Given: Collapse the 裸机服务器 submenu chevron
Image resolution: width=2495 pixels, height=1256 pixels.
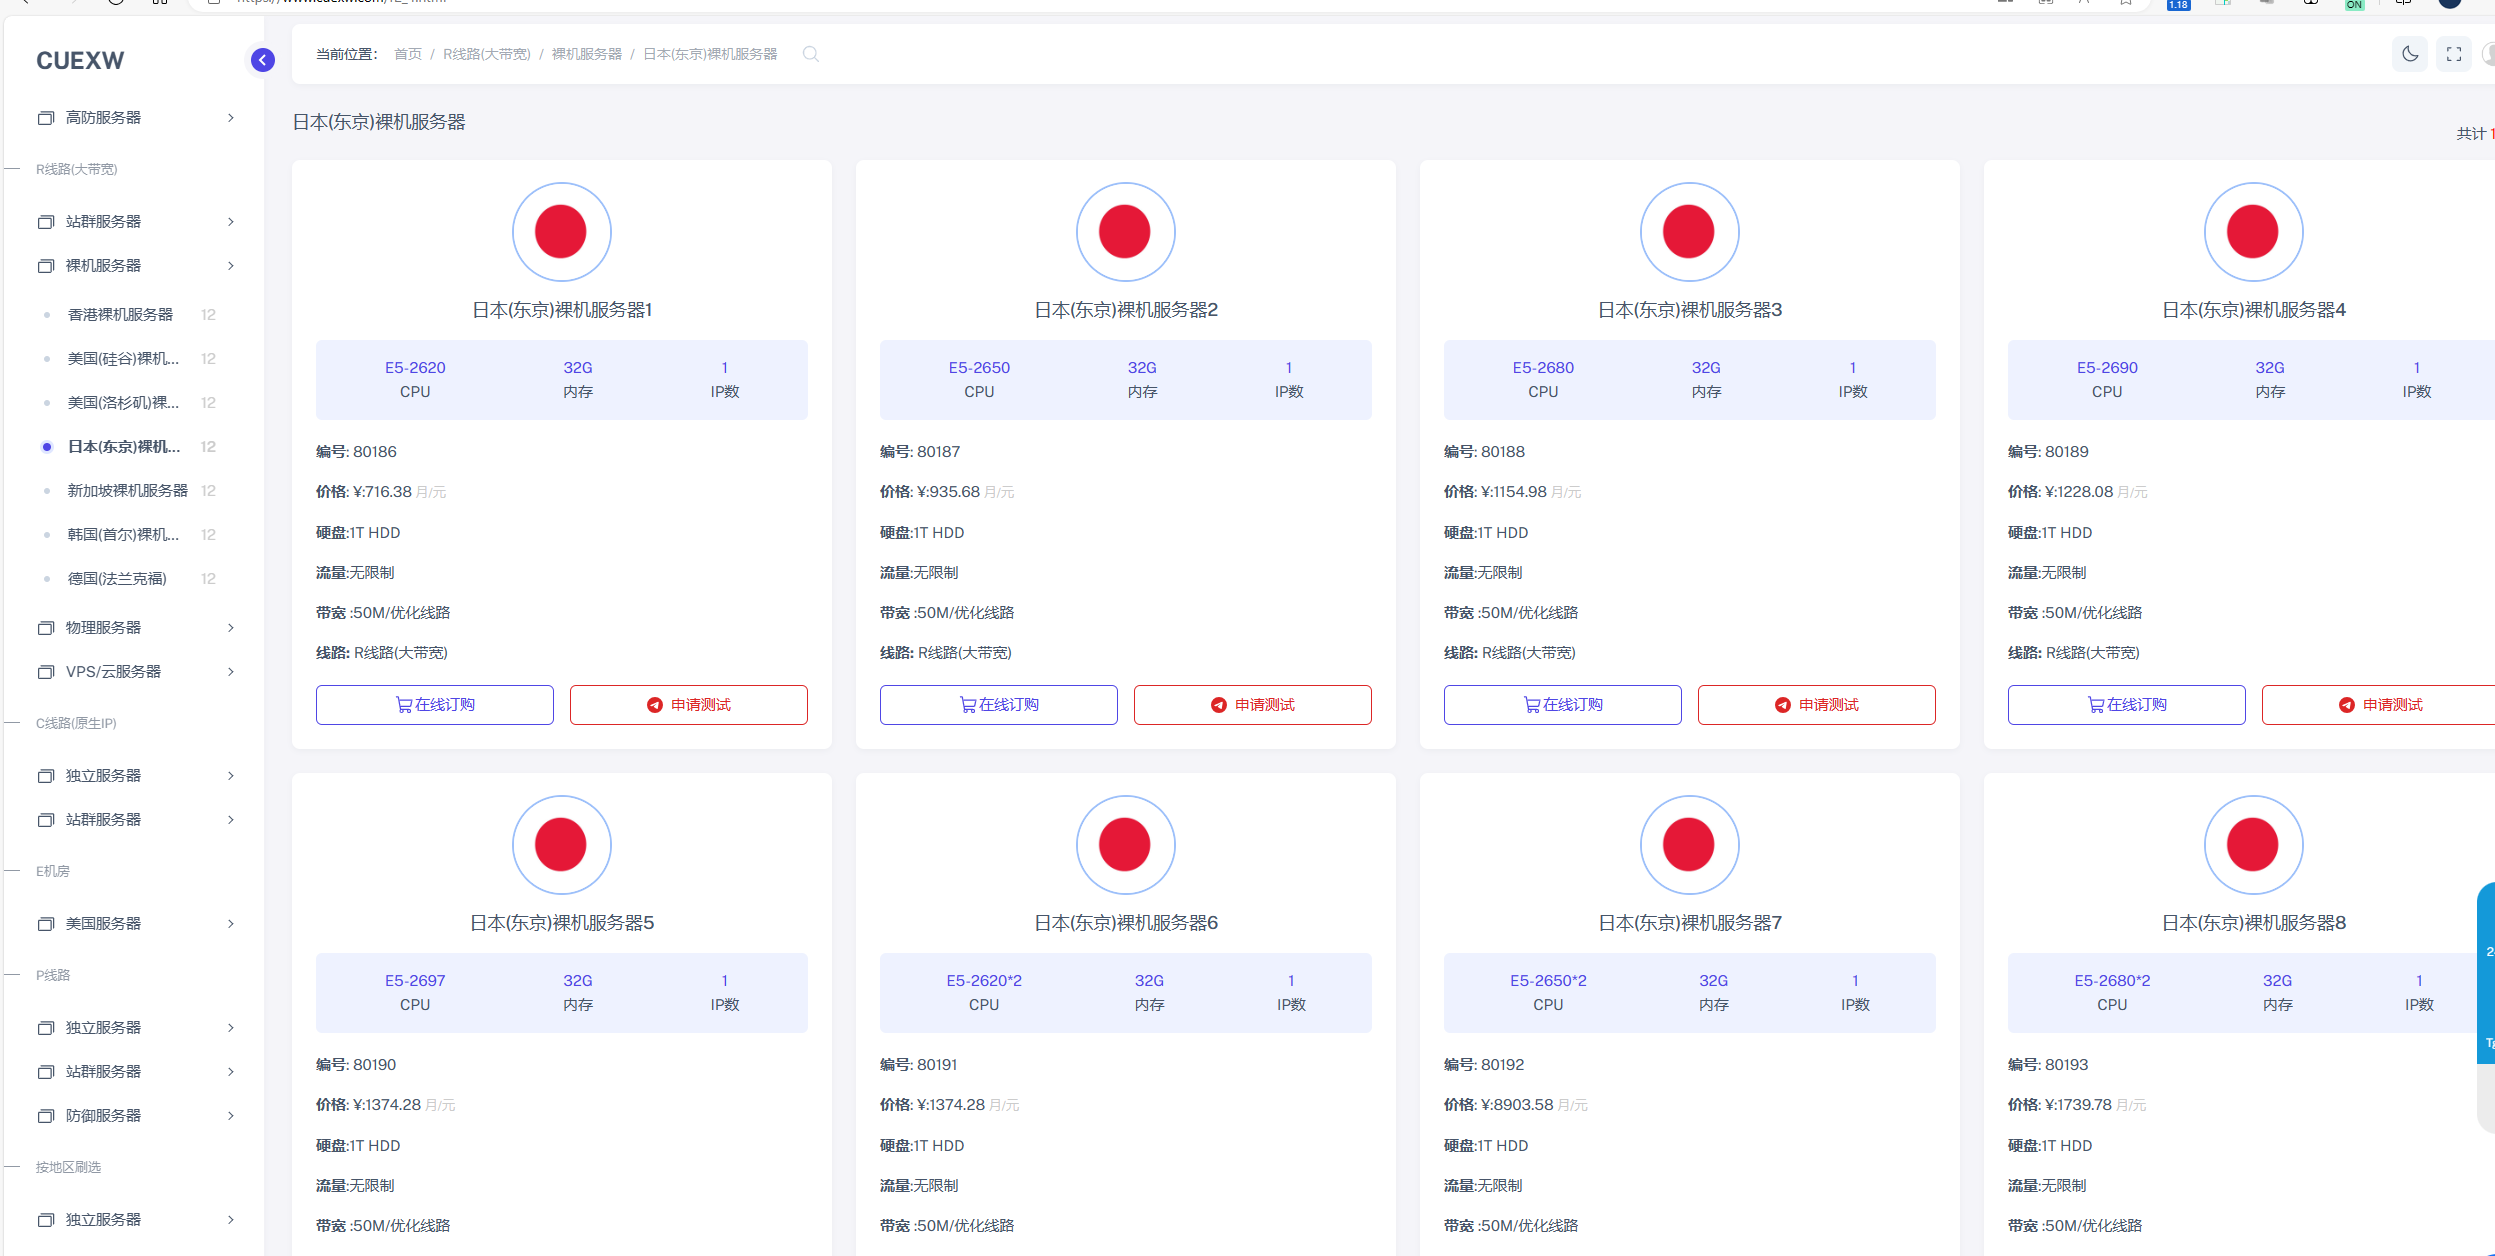Looking at the screenshot, I should click(231, 266).
